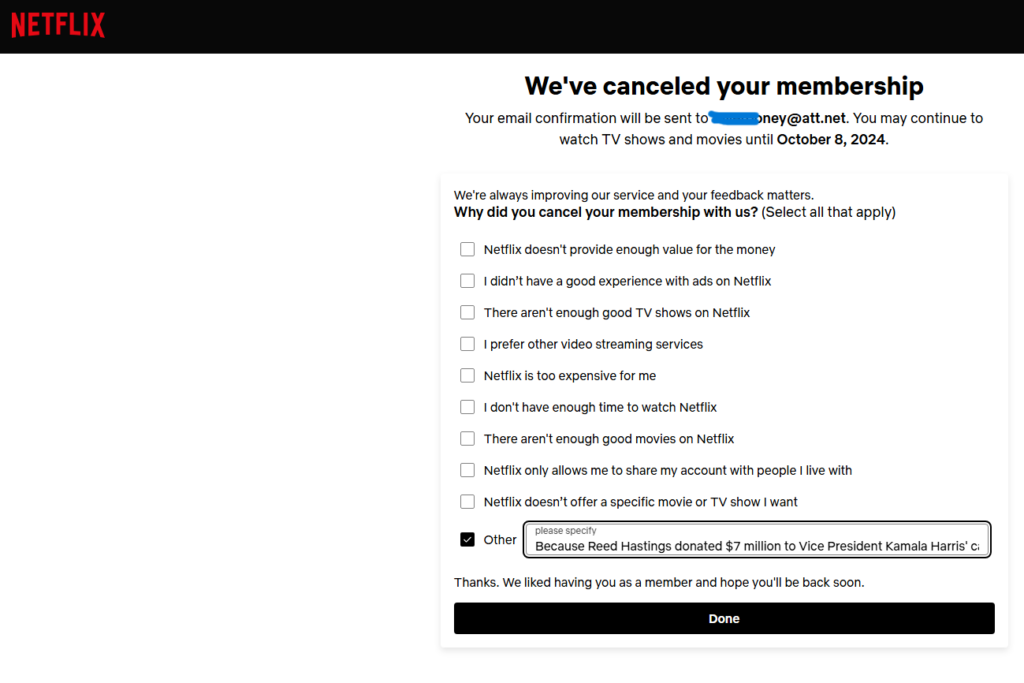This screenshot has width=1024, height=683.
Task: Check "I prefer other video streaming services"
Action: [x=467, y=344]
